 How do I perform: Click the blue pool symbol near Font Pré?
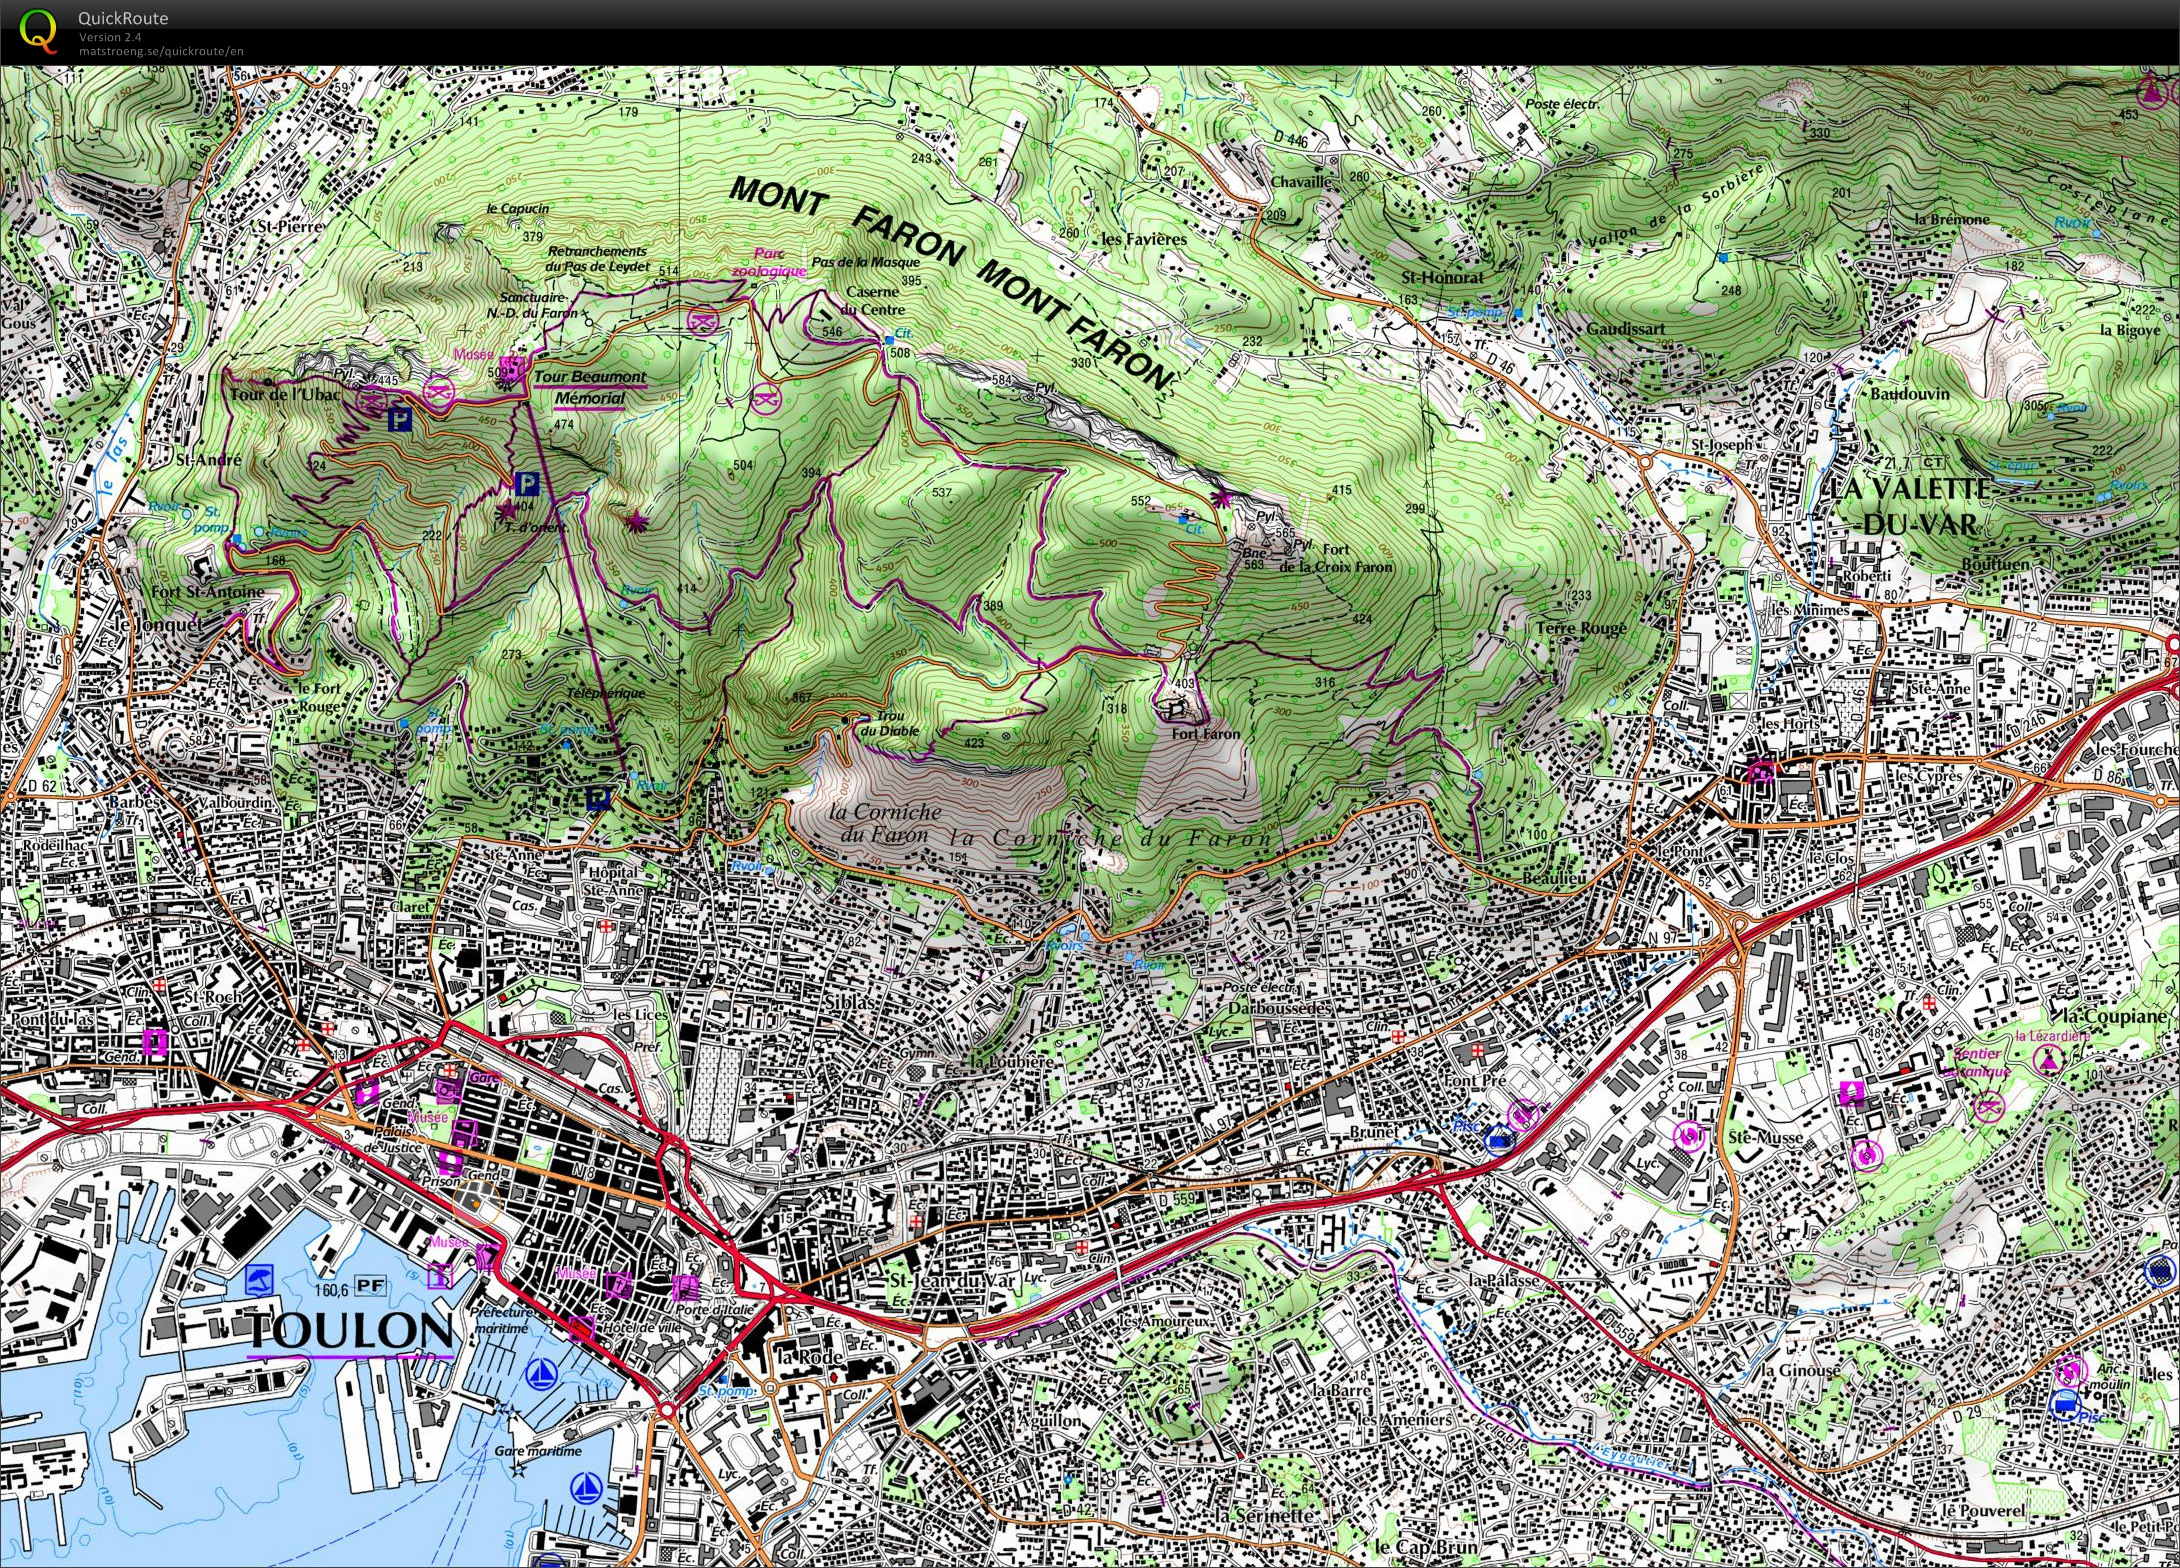pos(1497,1139)
